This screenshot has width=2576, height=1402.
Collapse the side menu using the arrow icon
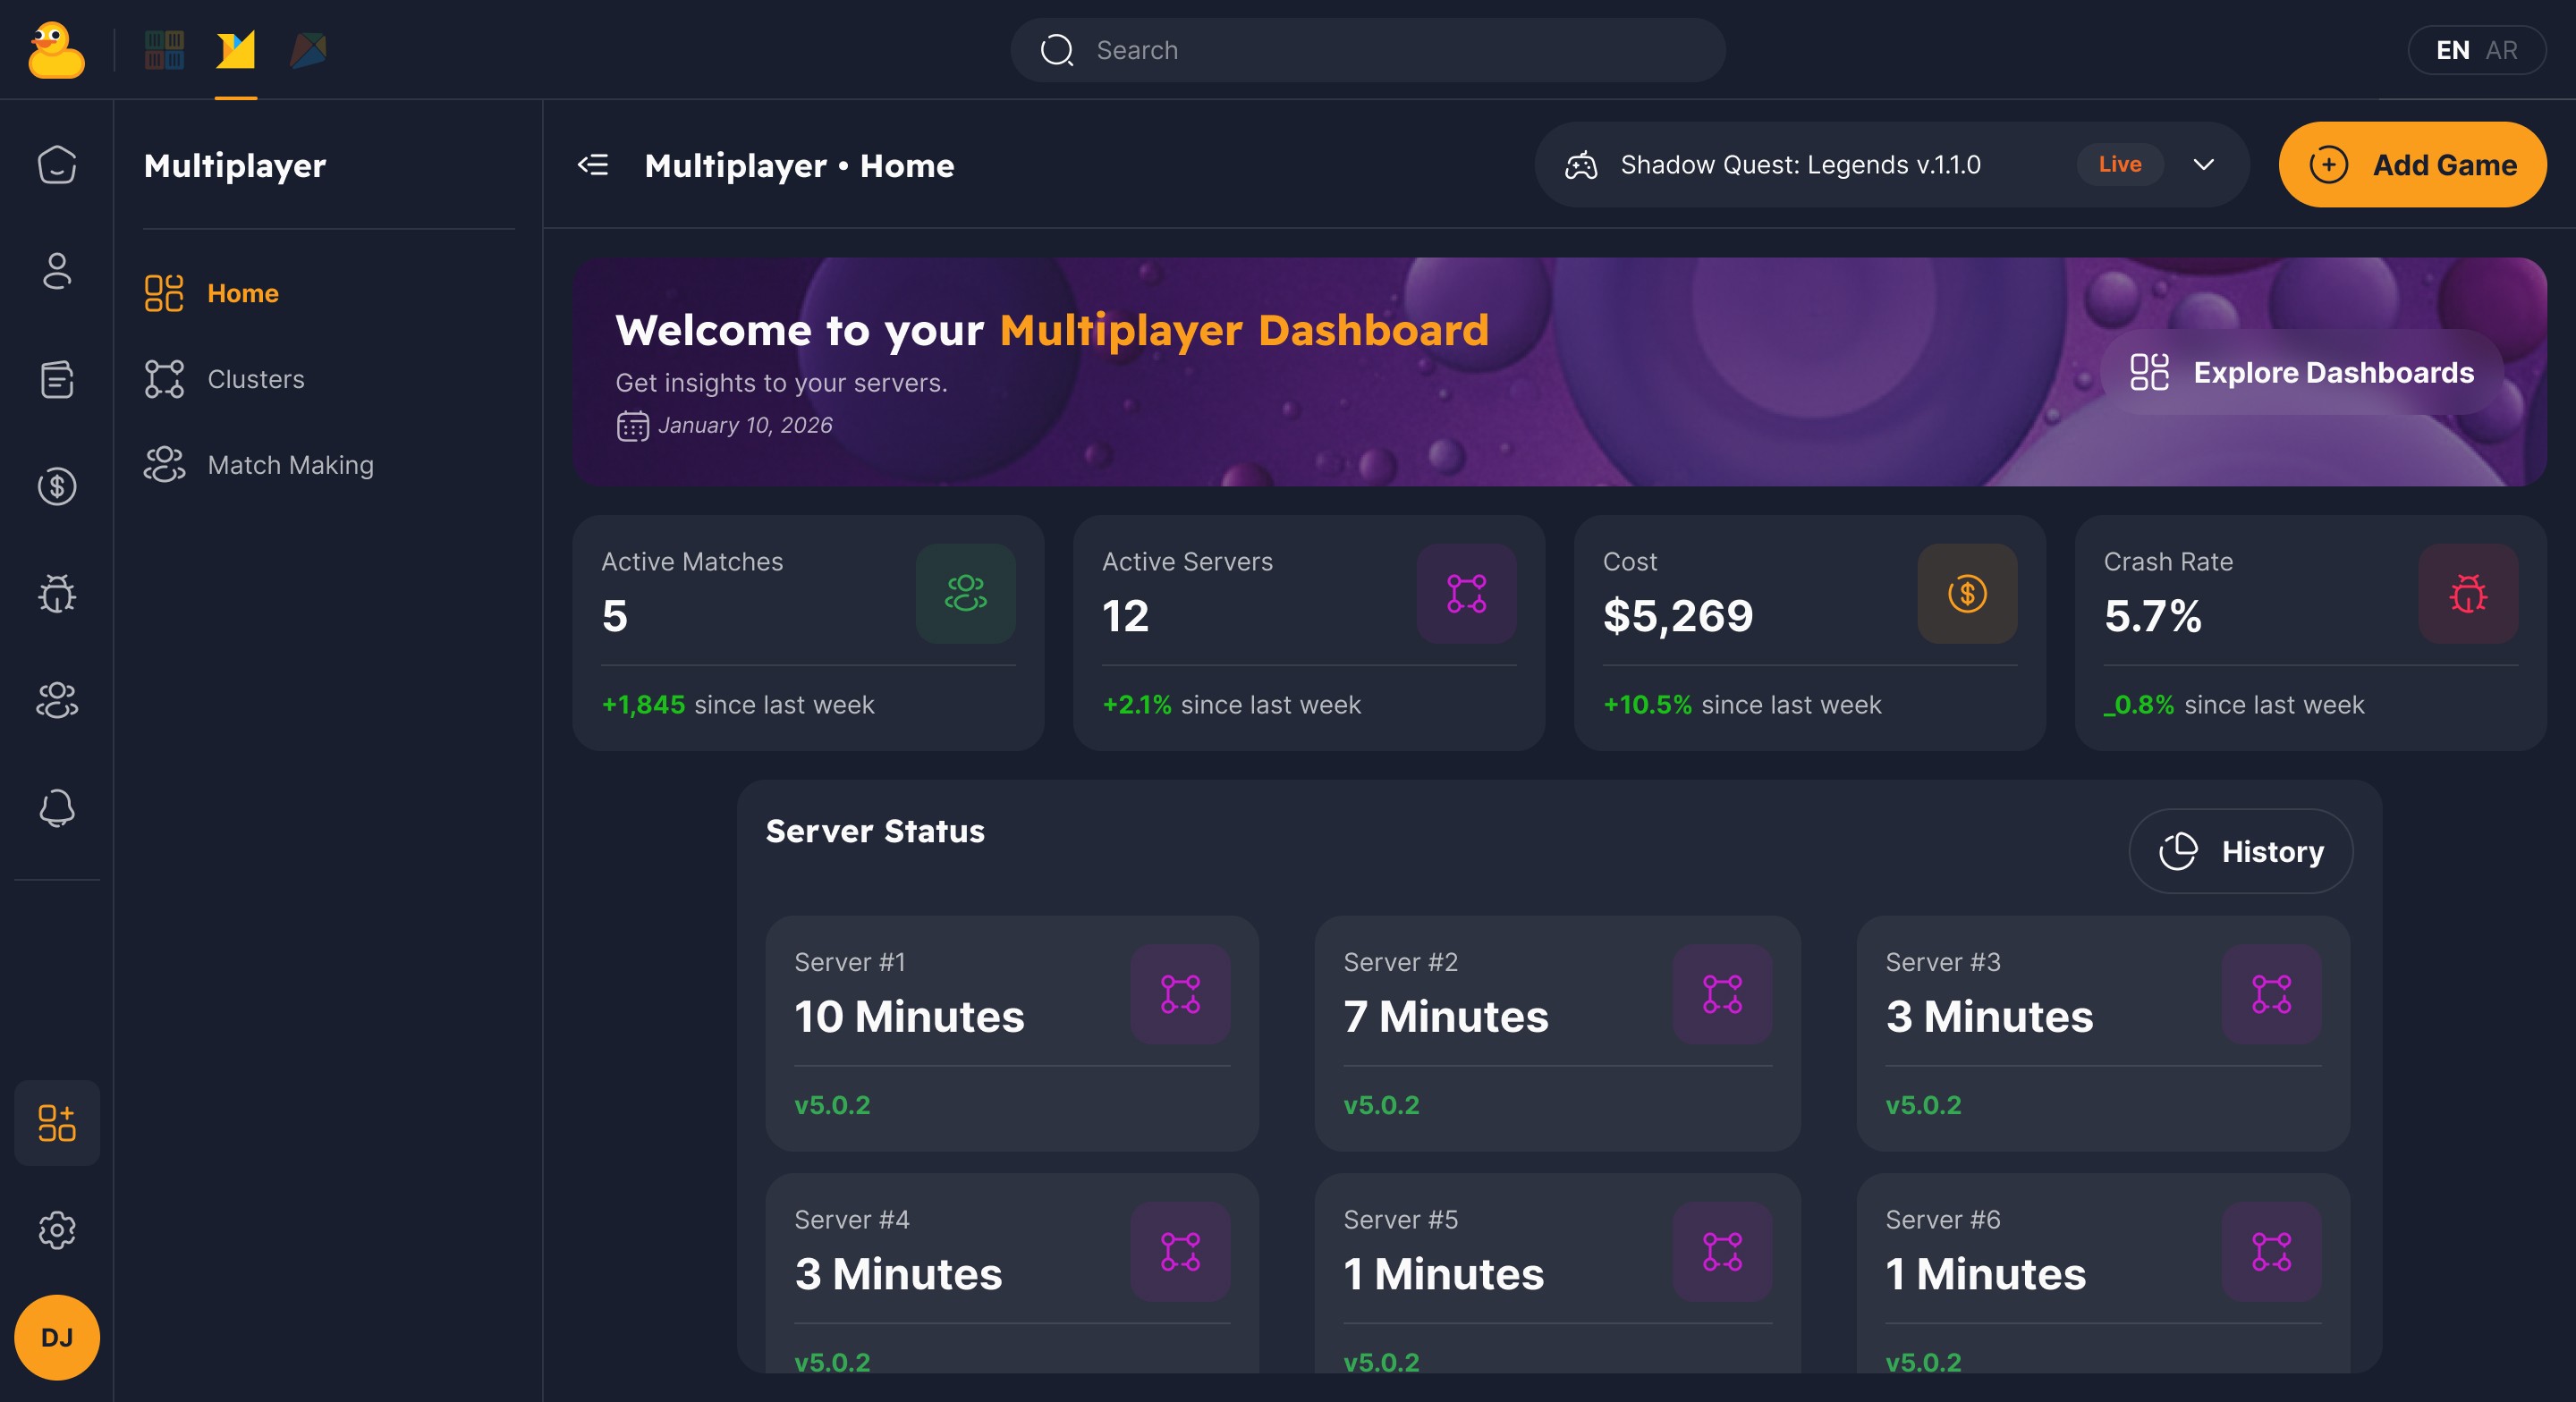click(x=593, y=165)
